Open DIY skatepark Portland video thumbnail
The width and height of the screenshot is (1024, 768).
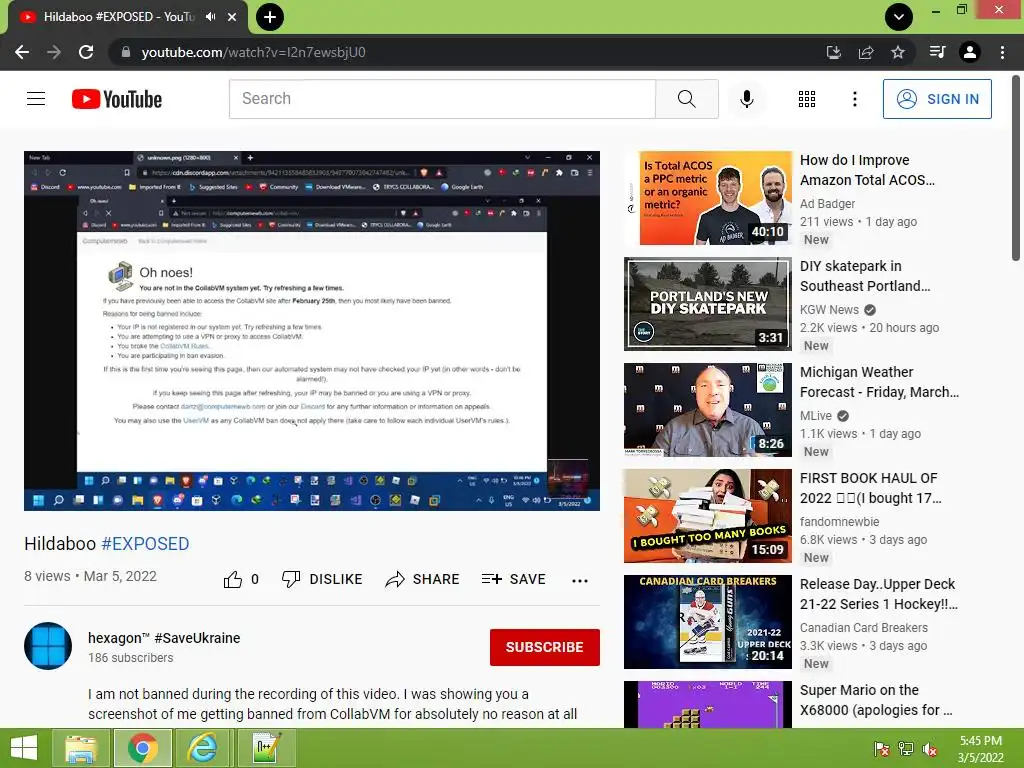click(708, 304)
